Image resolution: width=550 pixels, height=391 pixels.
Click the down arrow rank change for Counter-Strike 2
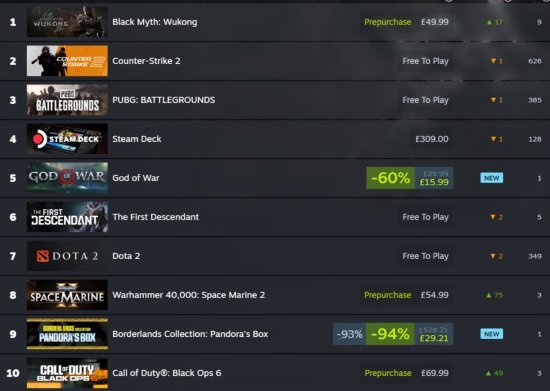pyautogui.click(x=493, y=61)
